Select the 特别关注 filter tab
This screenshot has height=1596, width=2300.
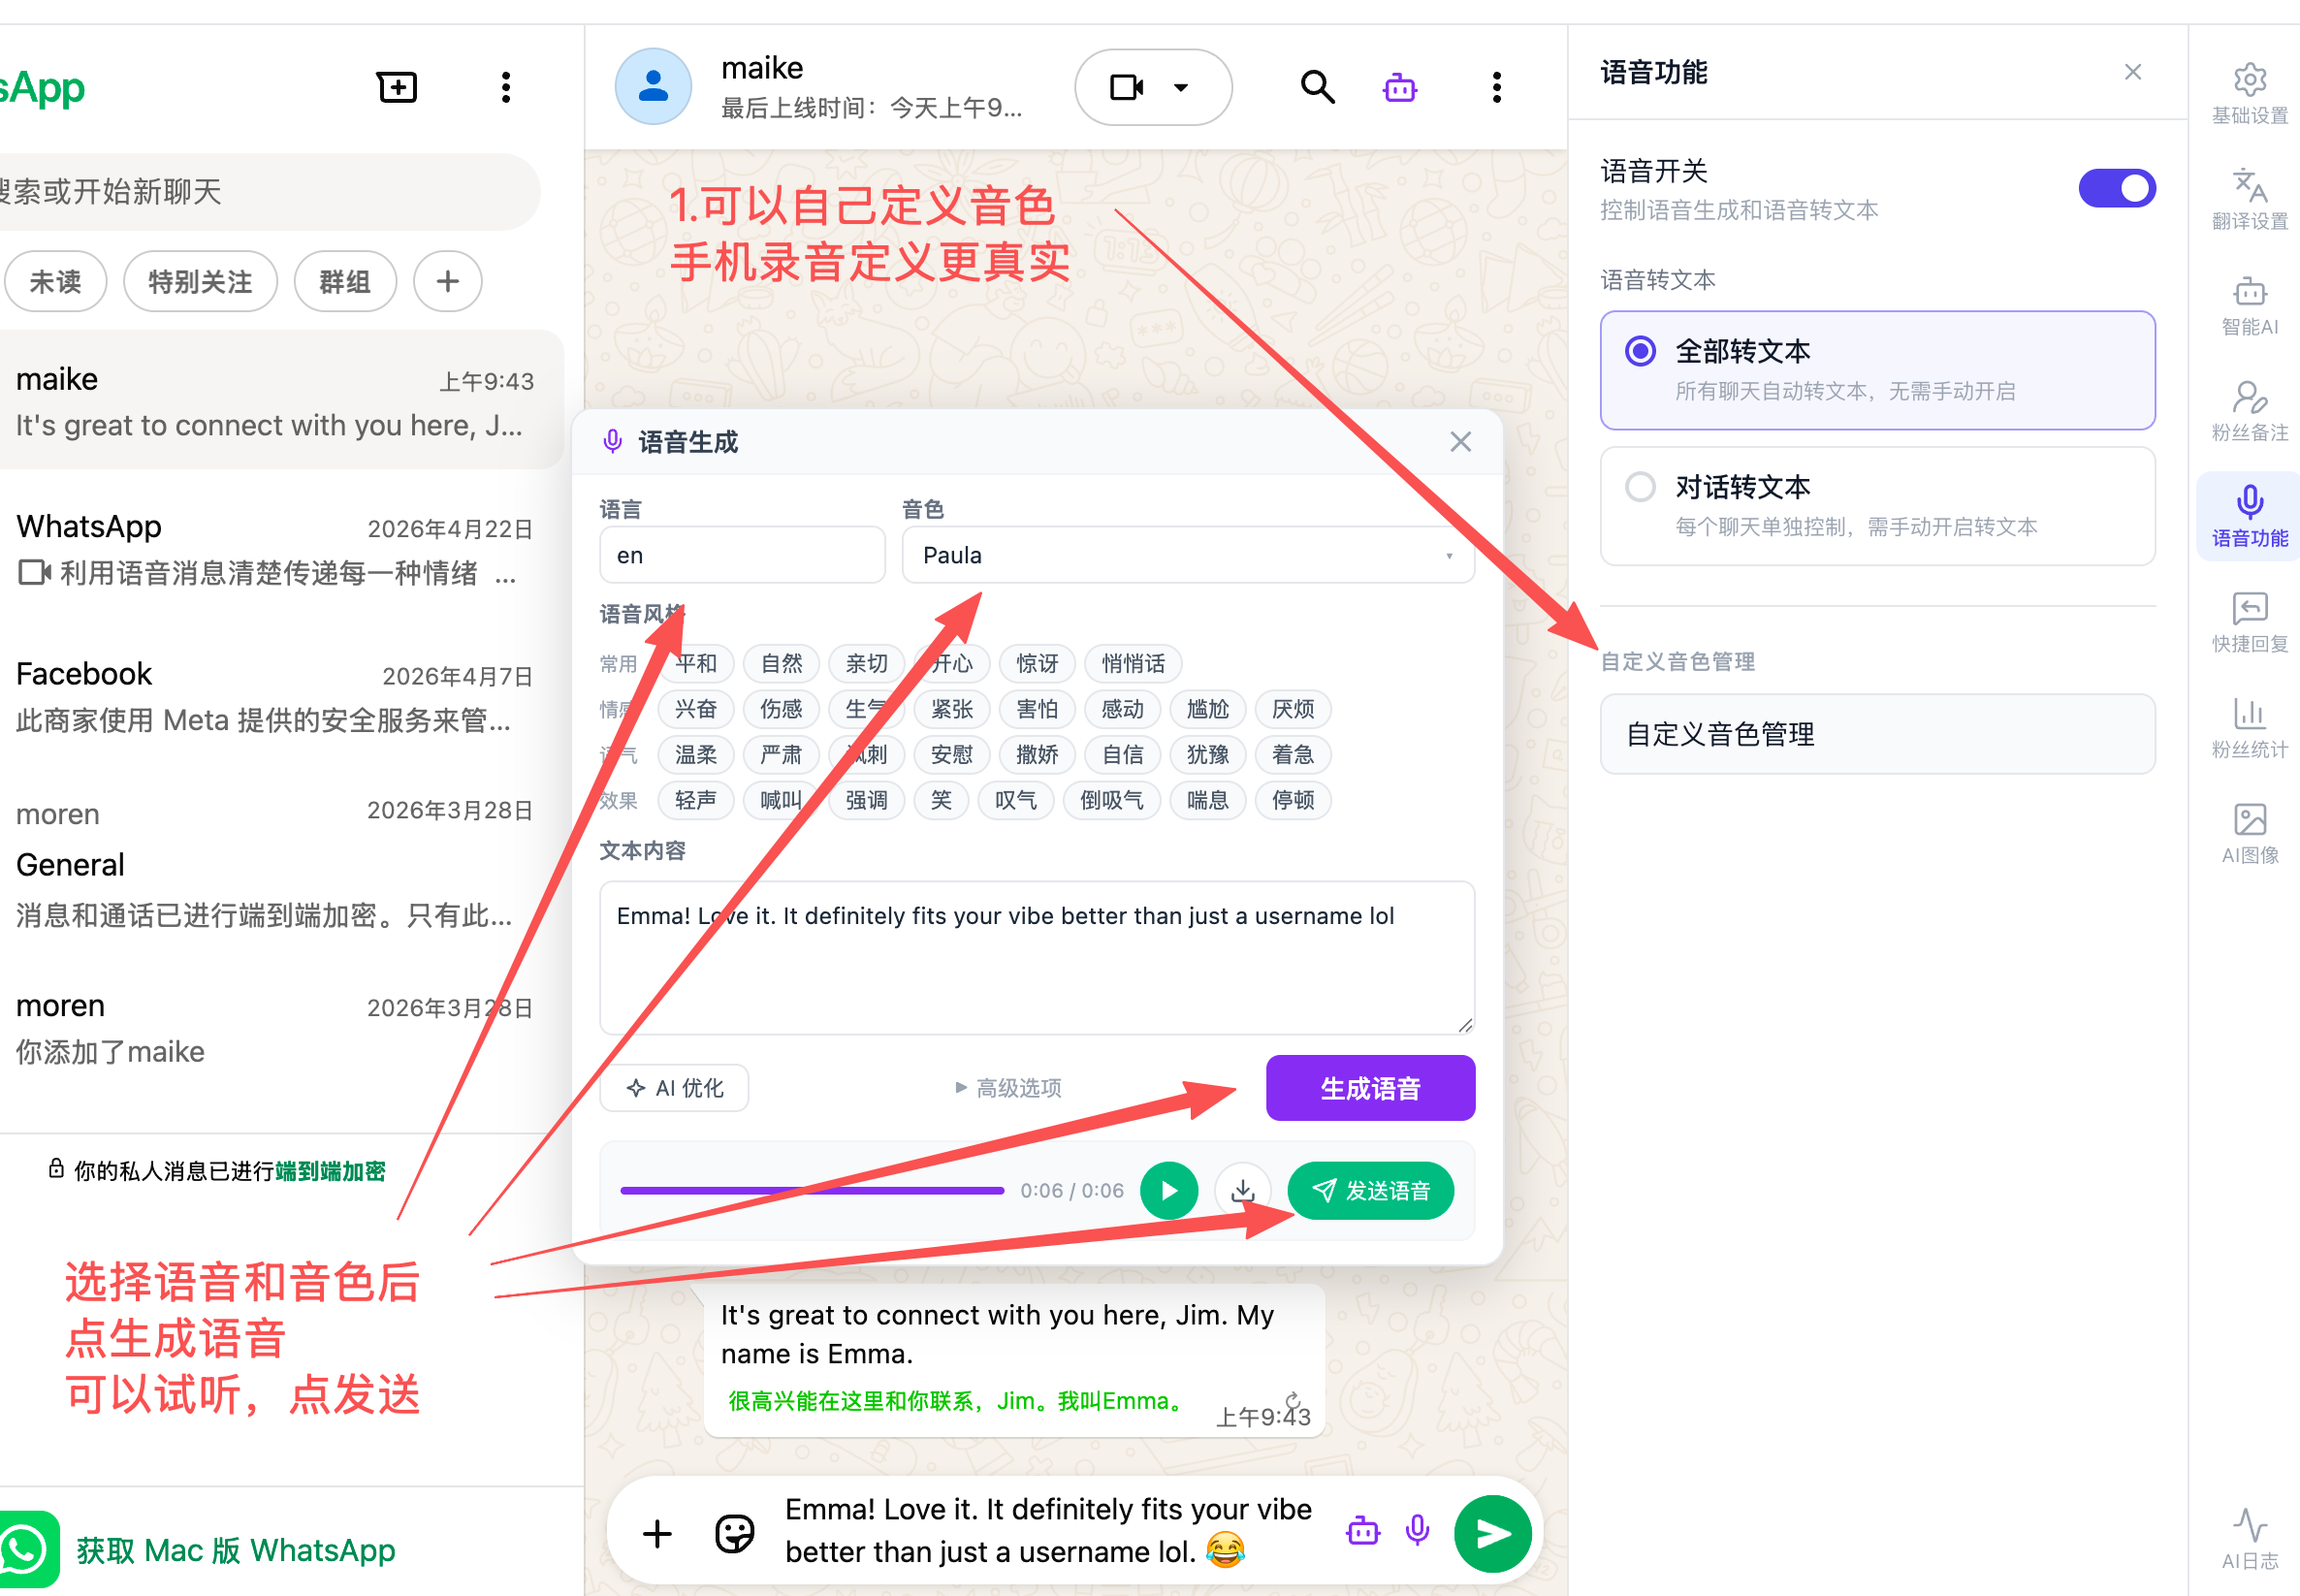(x=200, y=281)
